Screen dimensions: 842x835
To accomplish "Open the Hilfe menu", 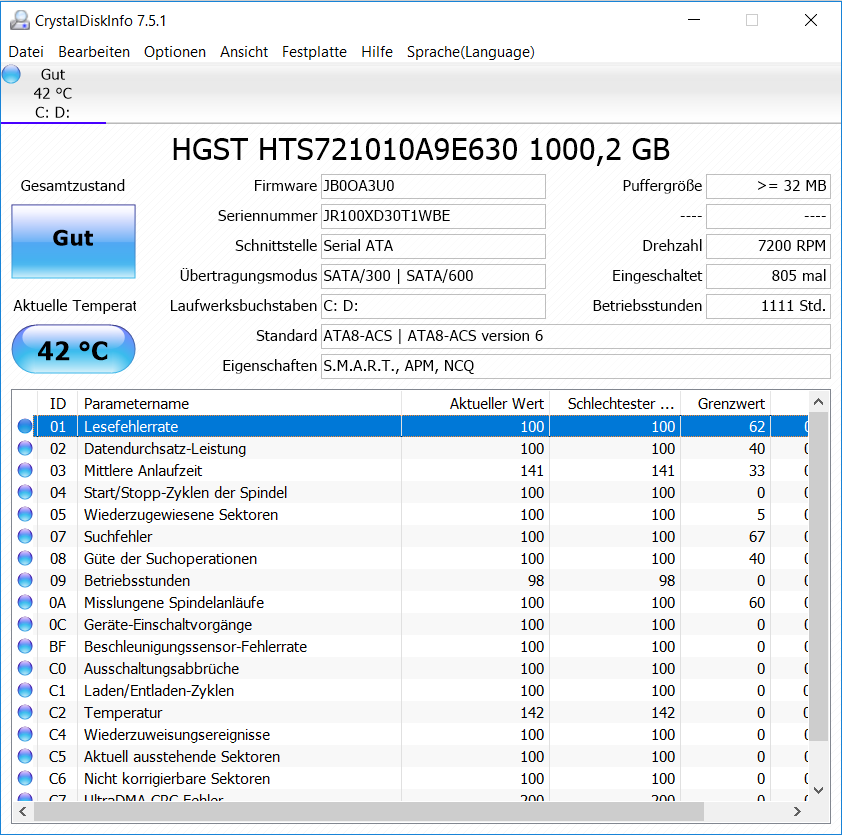I will coord(376,52).
